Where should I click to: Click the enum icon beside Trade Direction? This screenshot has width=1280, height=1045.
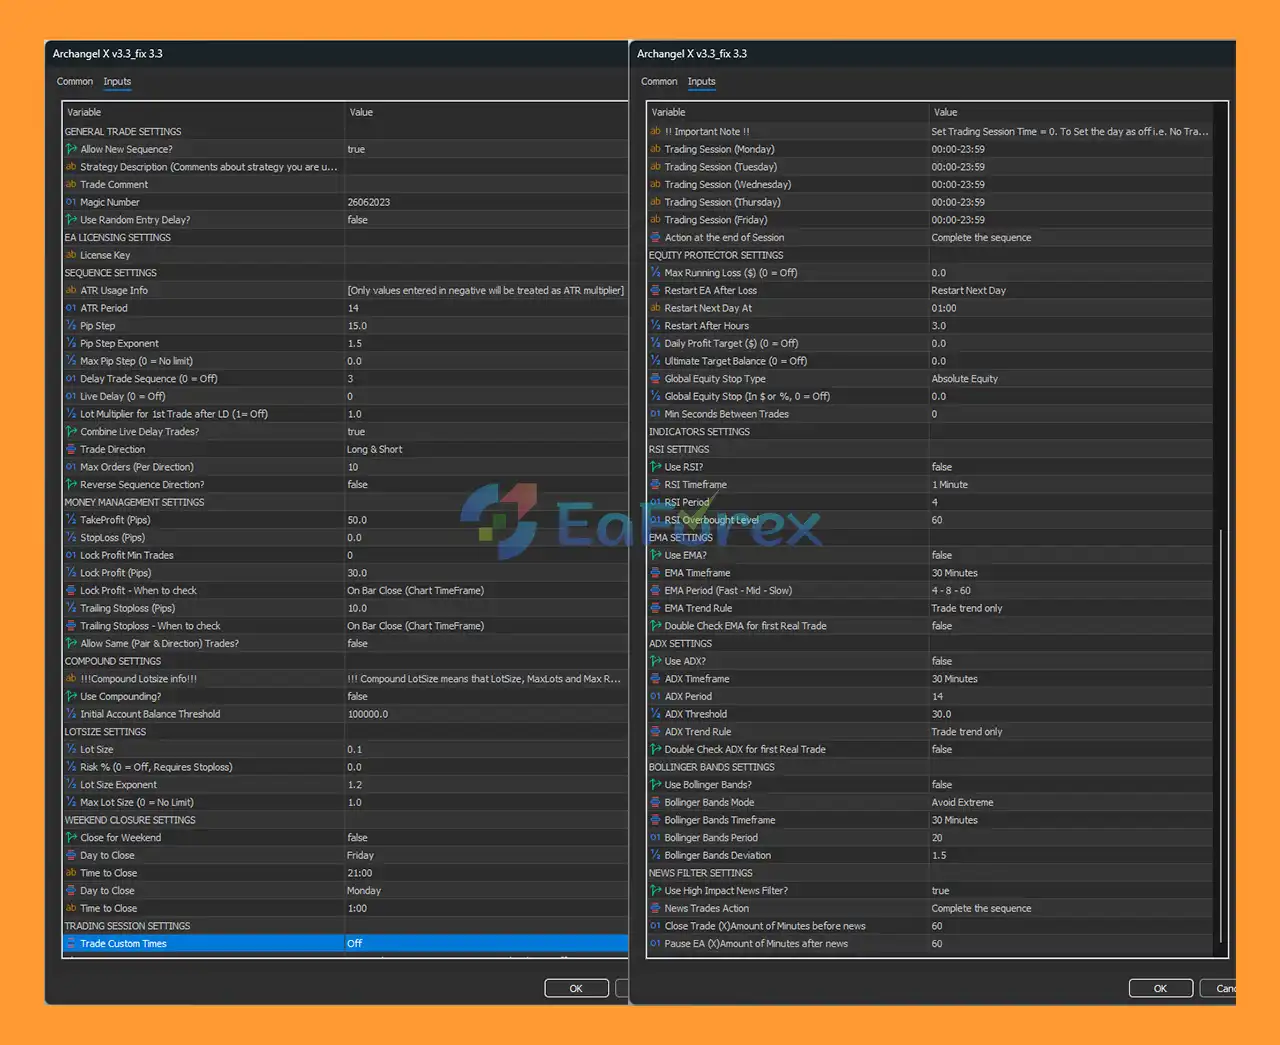(71, 449)
